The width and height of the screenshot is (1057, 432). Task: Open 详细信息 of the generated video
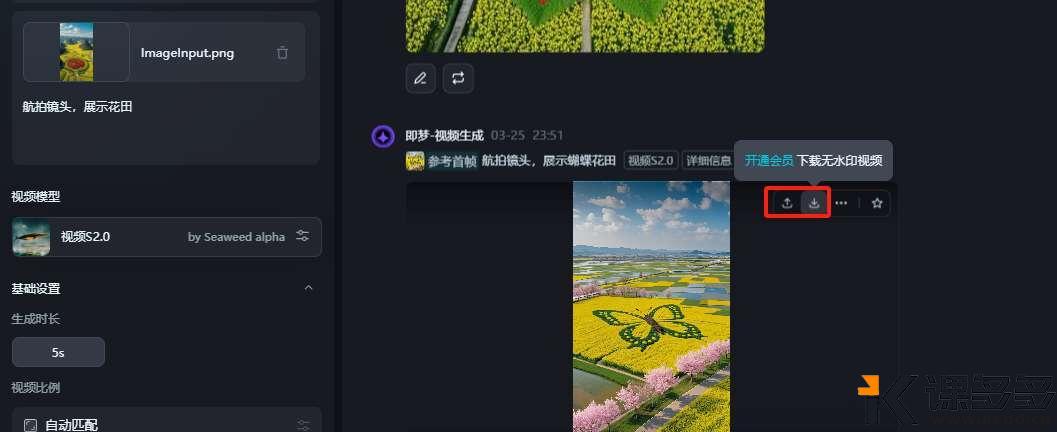click(708, 160)
